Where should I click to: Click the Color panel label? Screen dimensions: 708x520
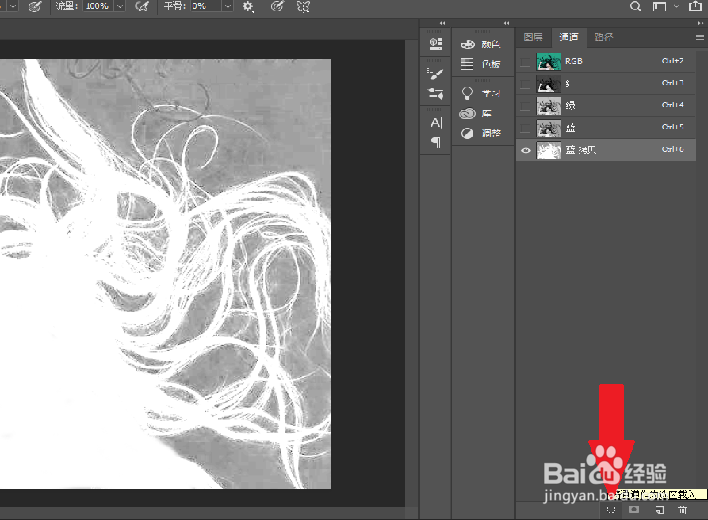coord(491,44)
